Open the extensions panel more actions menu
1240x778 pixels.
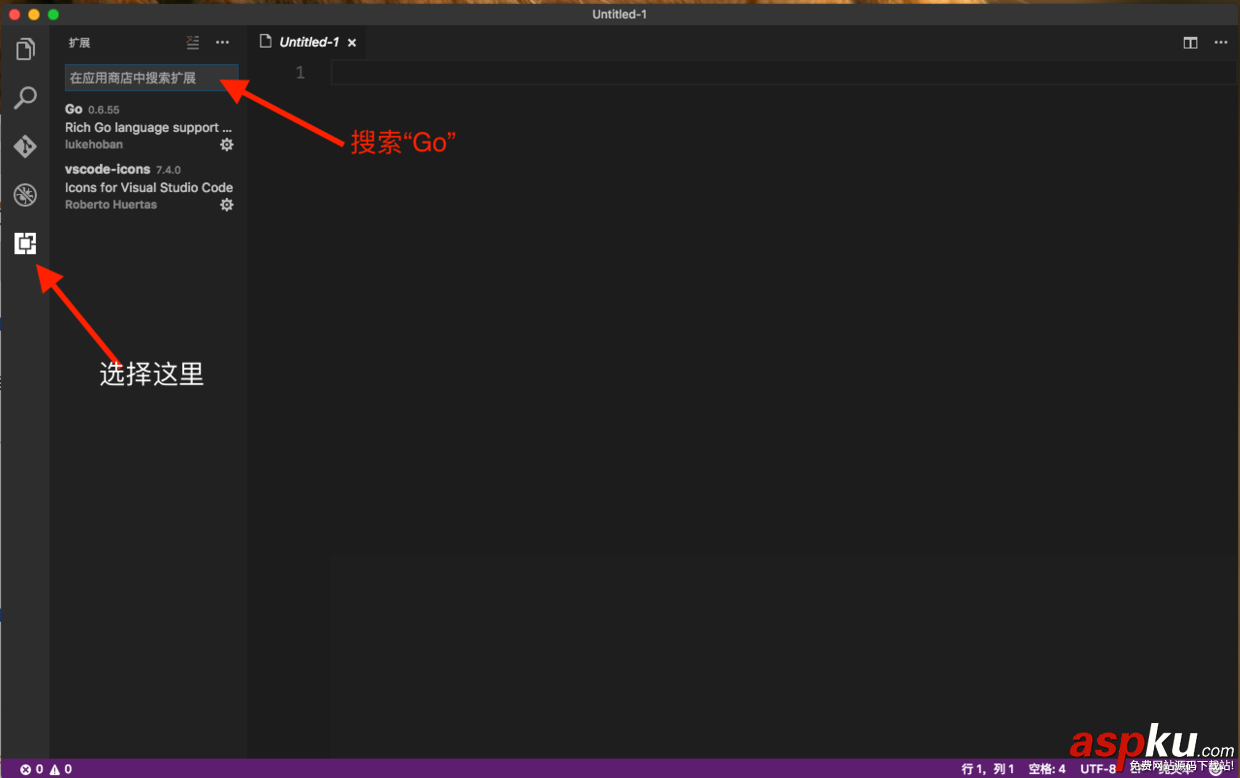point(222,42)
